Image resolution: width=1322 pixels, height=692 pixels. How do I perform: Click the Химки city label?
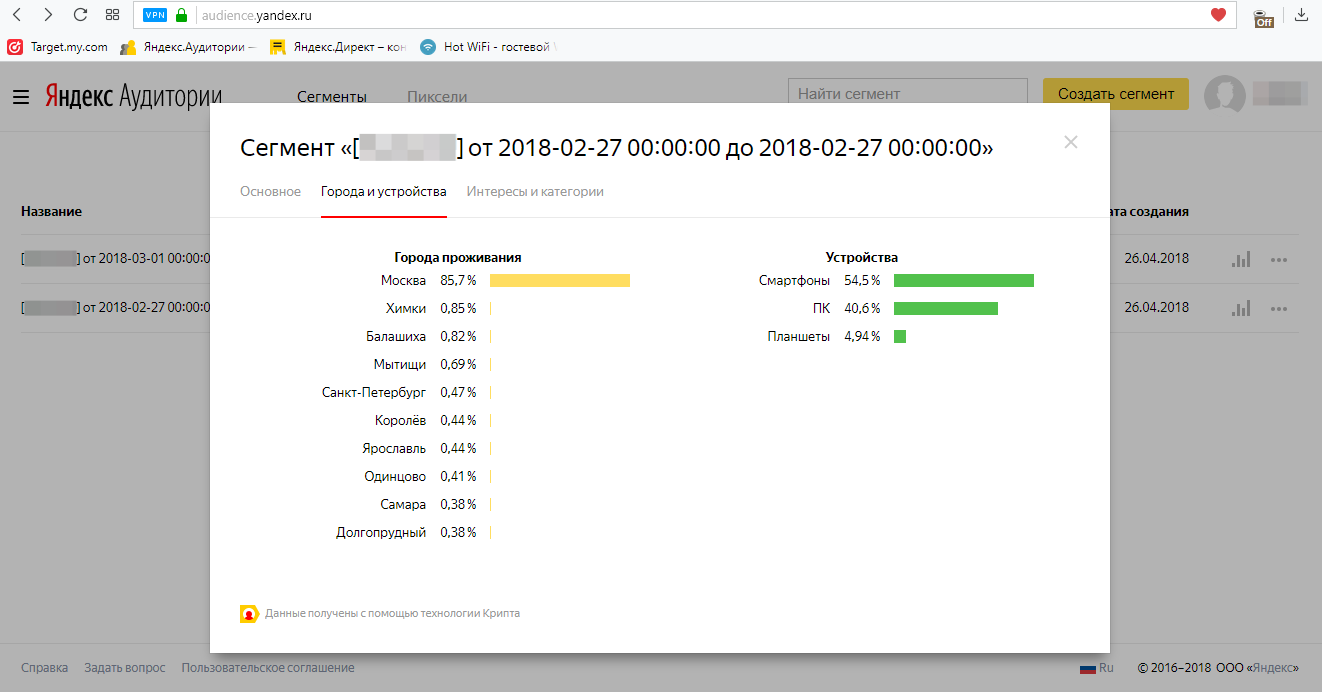click(406, 308)
